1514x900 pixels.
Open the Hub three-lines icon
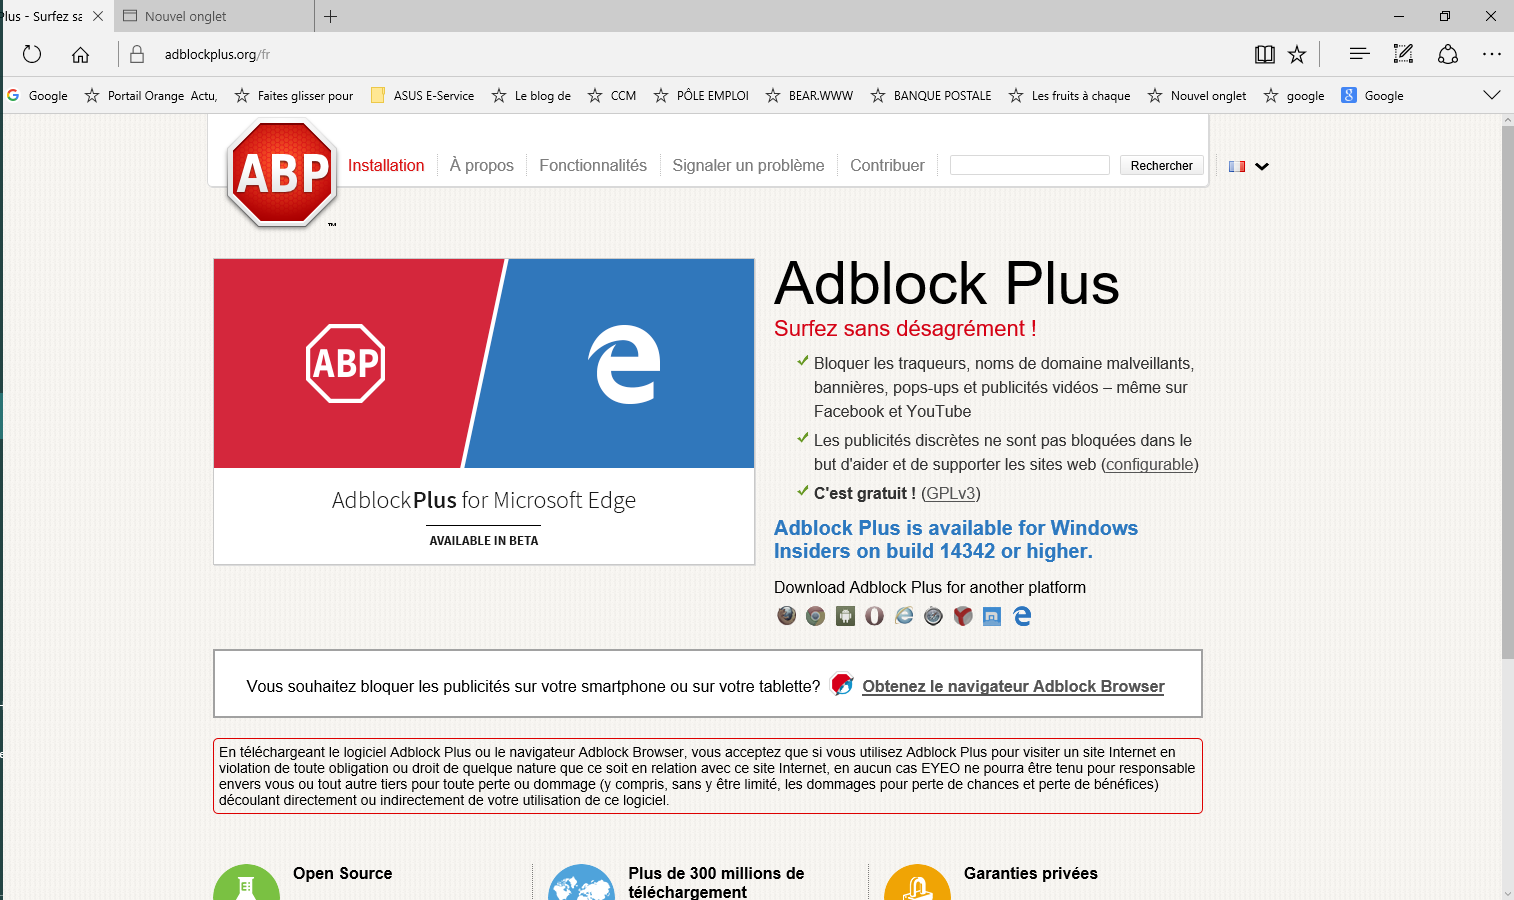(1359, 54)
